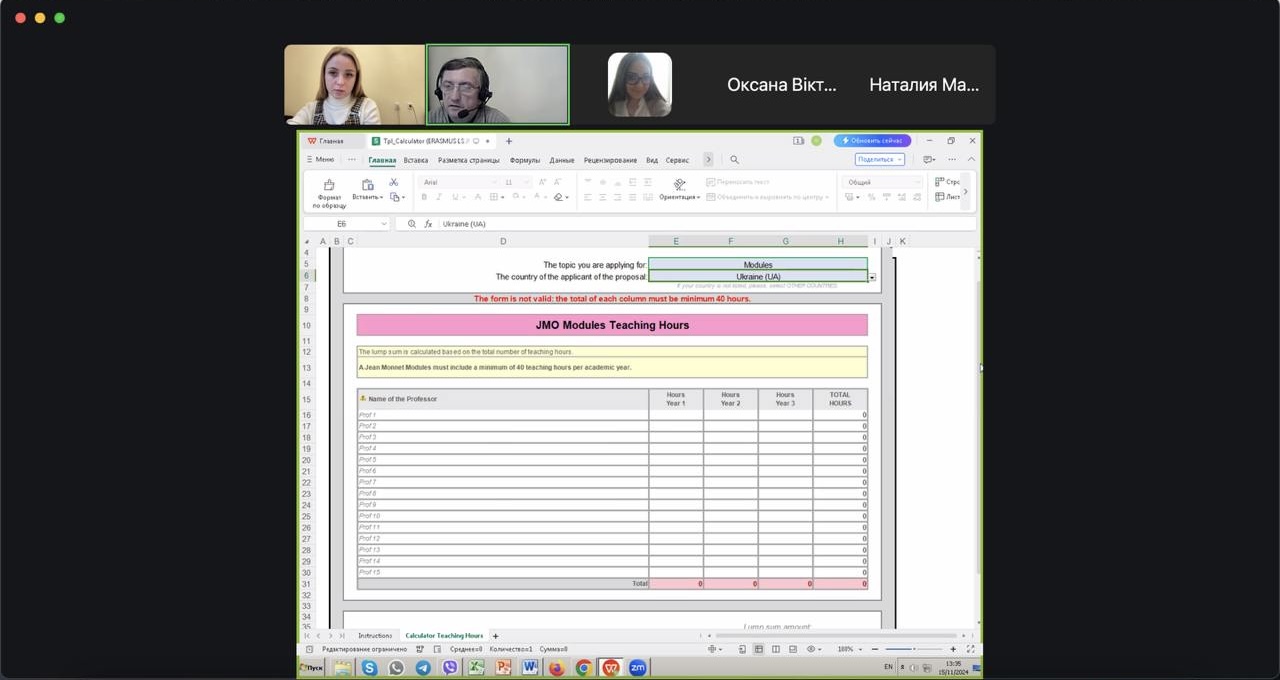
Task: Click the Excel icon in the taskbar
Action: click(477, 667)
